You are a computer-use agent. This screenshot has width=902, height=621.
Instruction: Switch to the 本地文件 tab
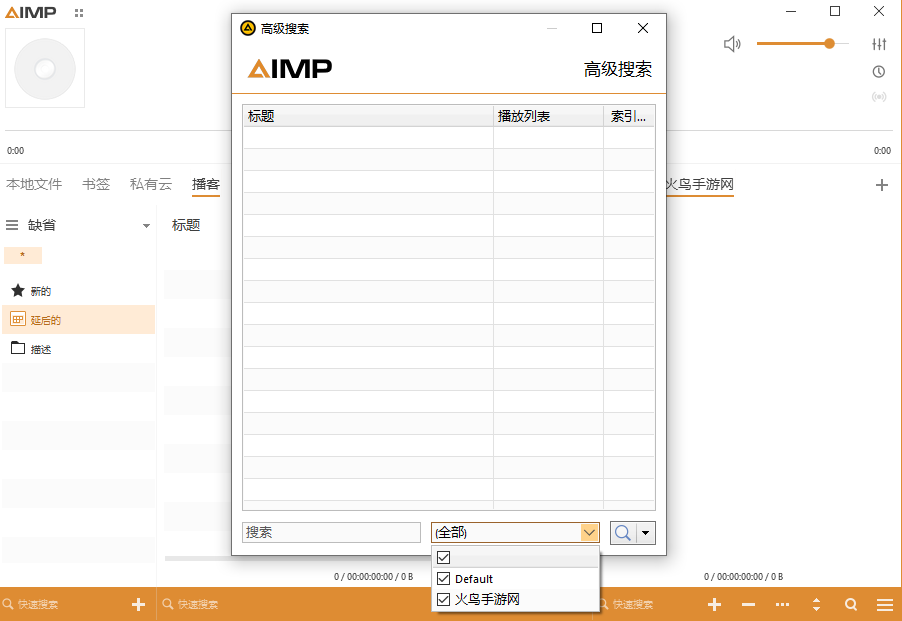click(34, 184)
